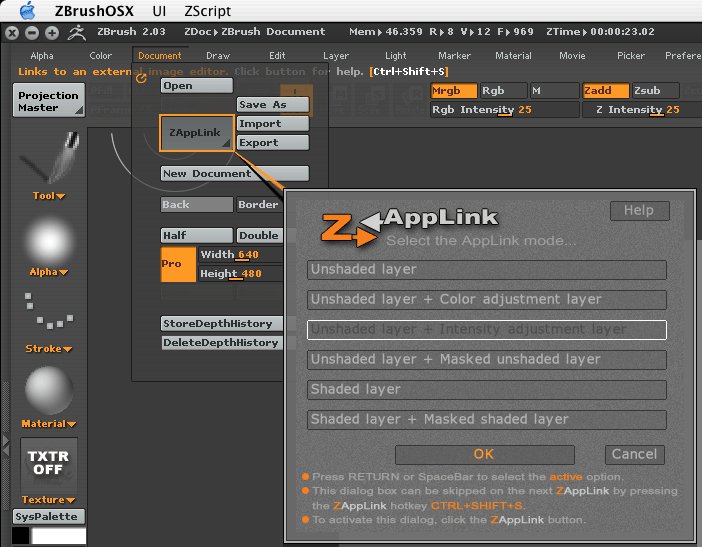The width and height of the screenshot is (702, 547).
Task: Open the Color palette menu
Action: tap(100, 56)
